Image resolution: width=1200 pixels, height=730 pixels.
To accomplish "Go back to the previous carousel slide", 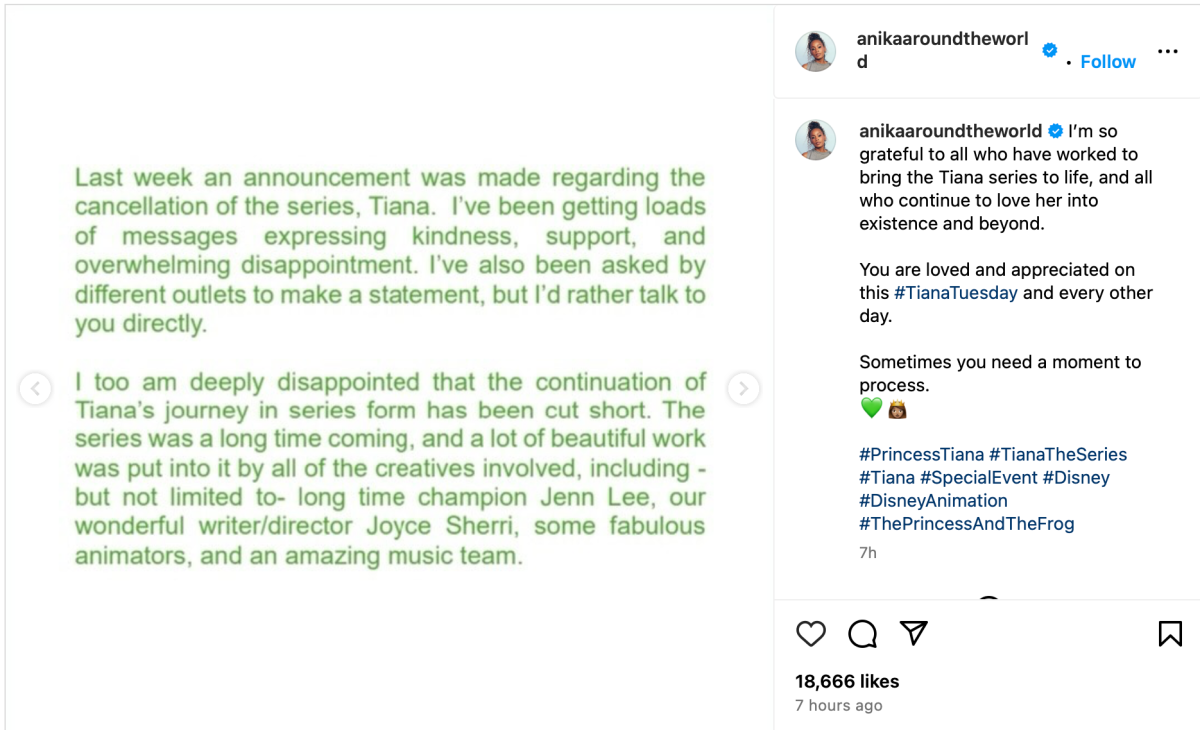I will click(x=35, y=388).
